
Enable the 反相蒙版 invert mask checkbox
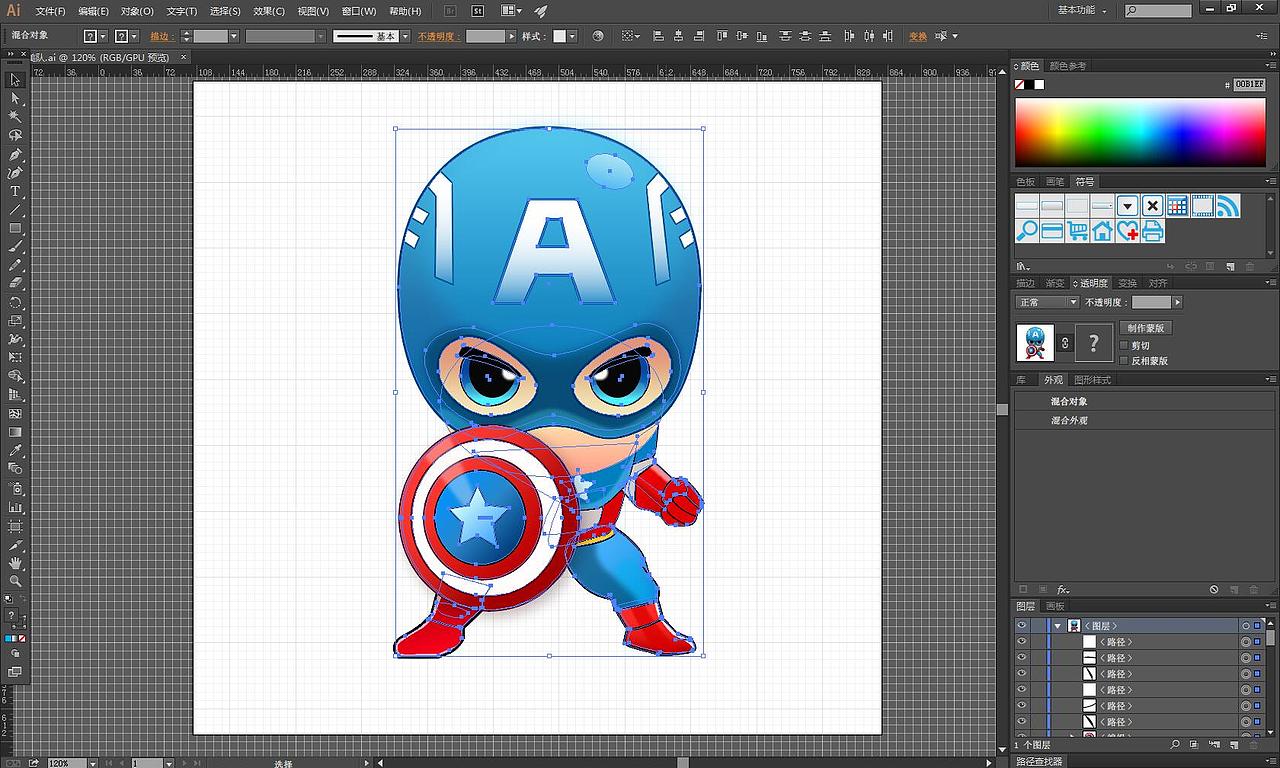tap(1124, 360)
